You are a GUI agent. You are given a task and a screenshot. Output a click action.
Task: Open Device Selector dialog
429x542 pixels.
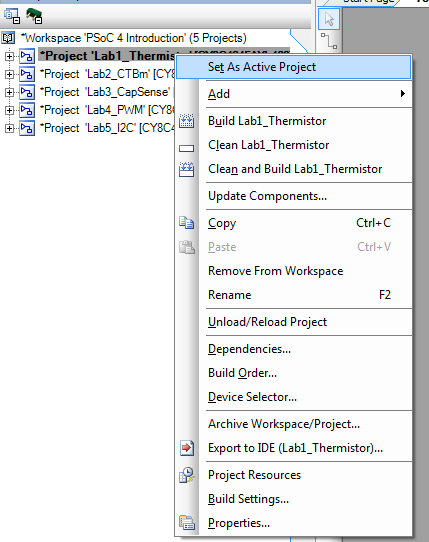pos(252,397)
